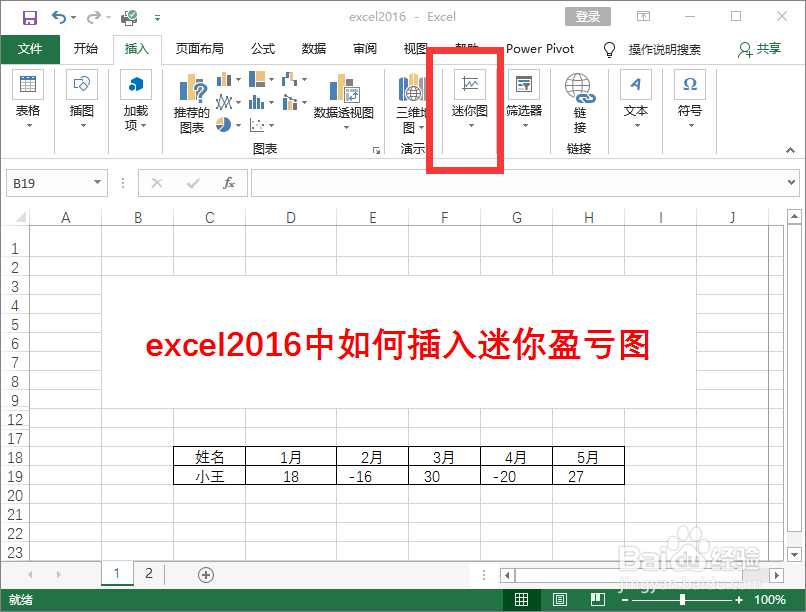Viewport: 806px width, 612px height.
Task: Click the Select All corner triangle
Action: pyautogui.click(x=21, y=217)
